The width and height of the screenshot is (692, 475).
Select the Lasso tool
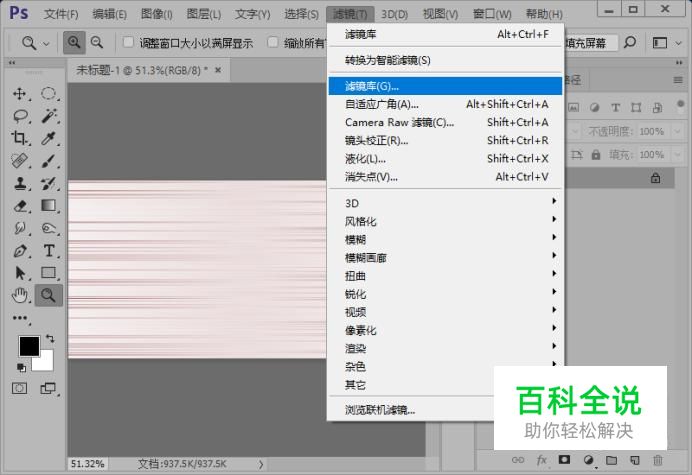pos(20,116)
